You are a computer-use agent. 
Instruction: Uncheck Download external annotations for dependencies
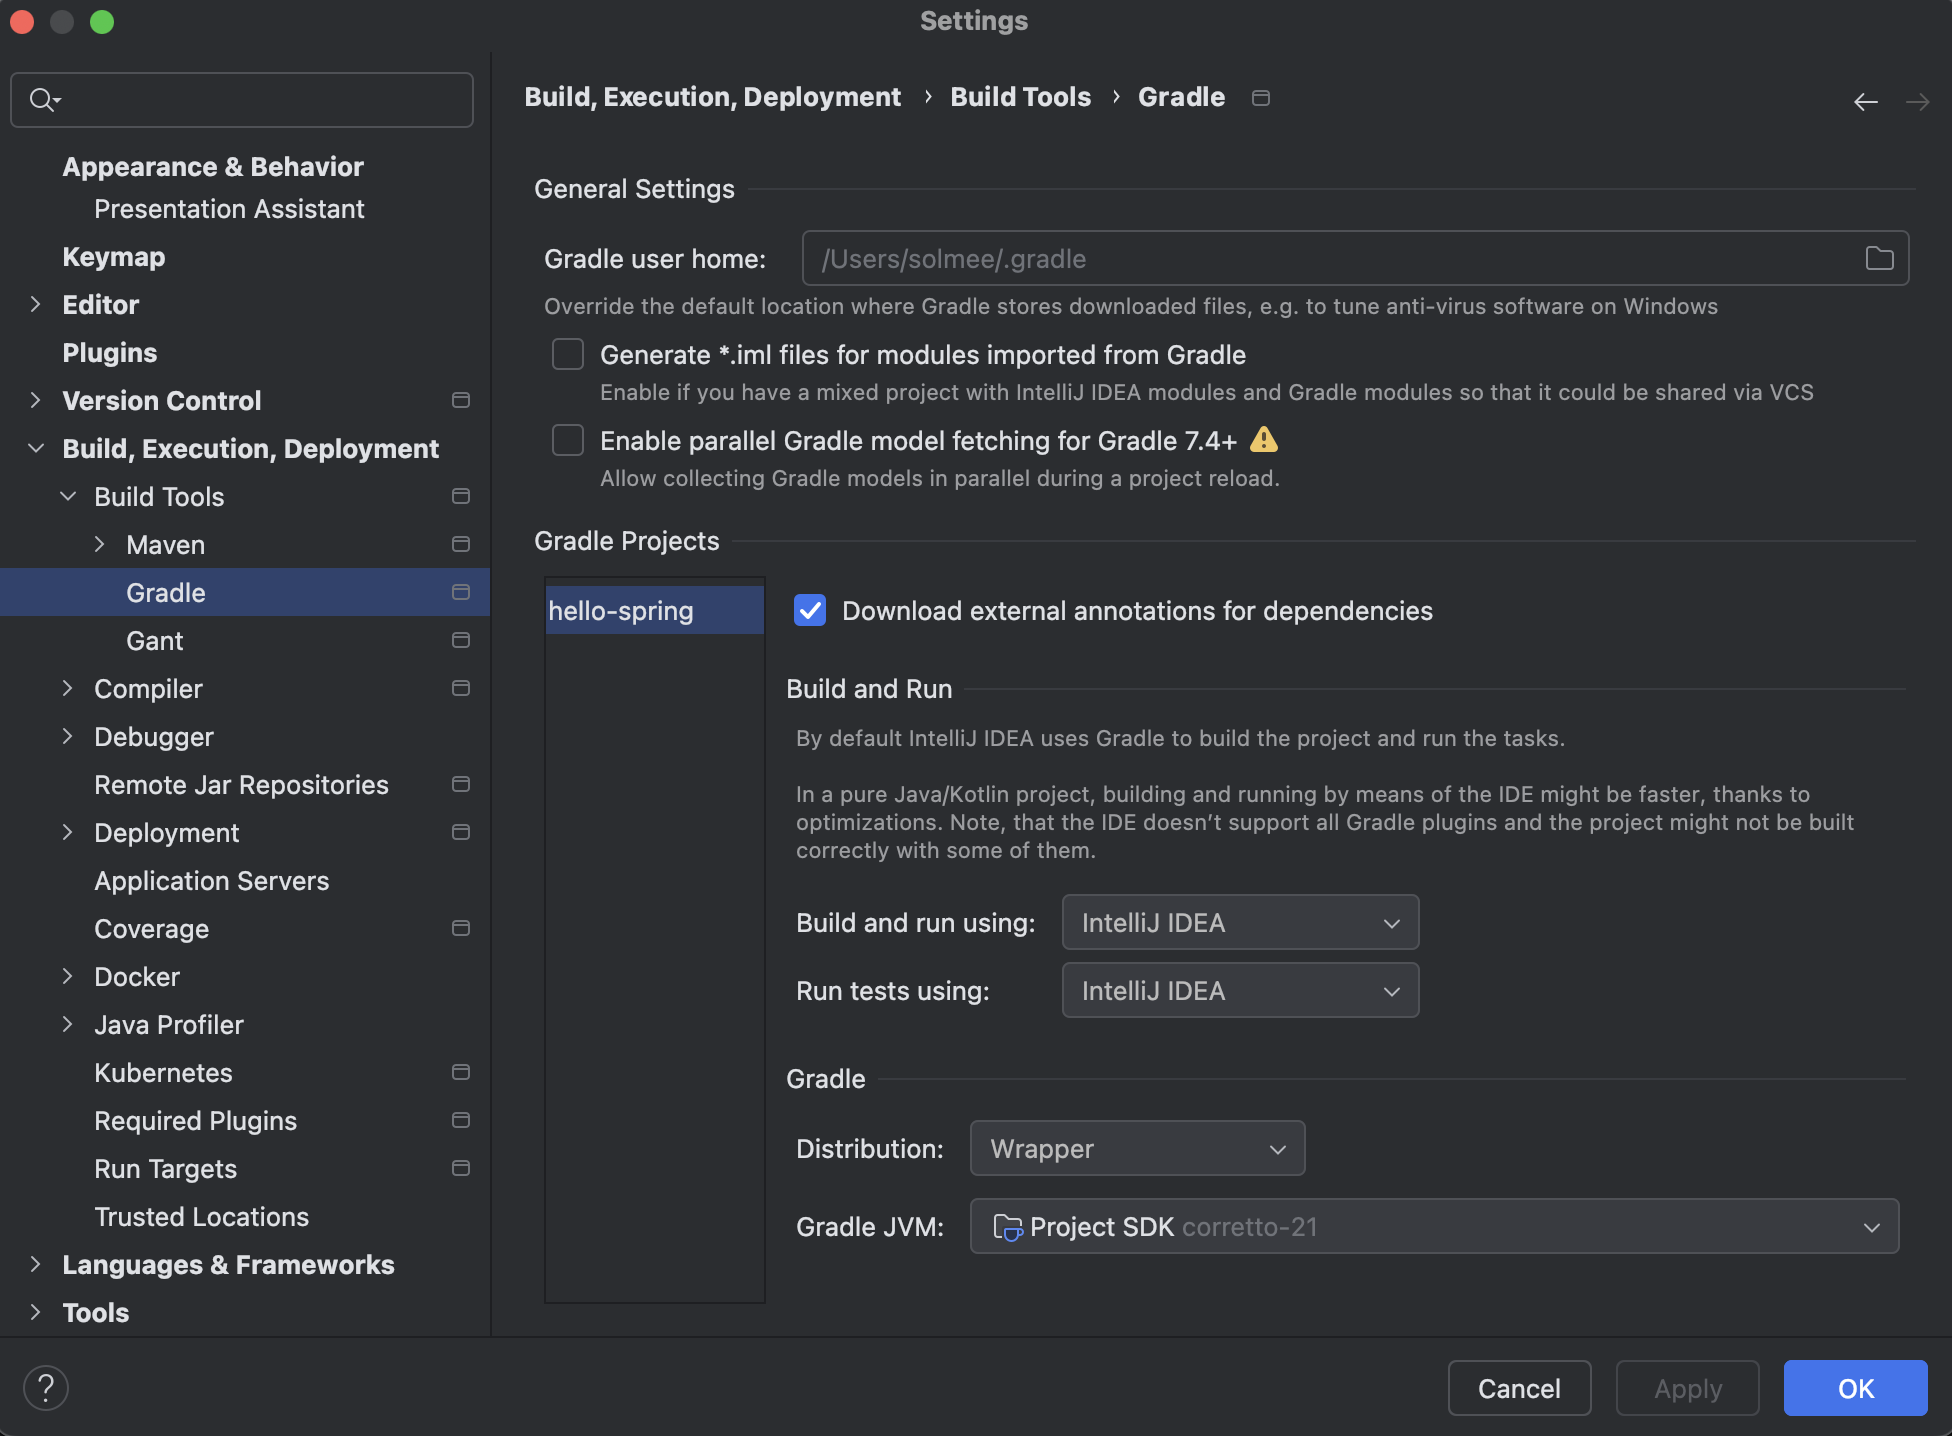[x=810, y=610]
